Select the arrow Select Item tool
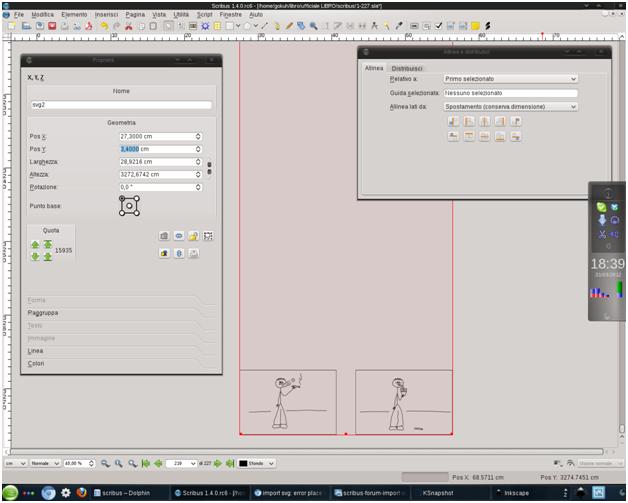Screen dimensions: 628x503 tap(169, 26)
